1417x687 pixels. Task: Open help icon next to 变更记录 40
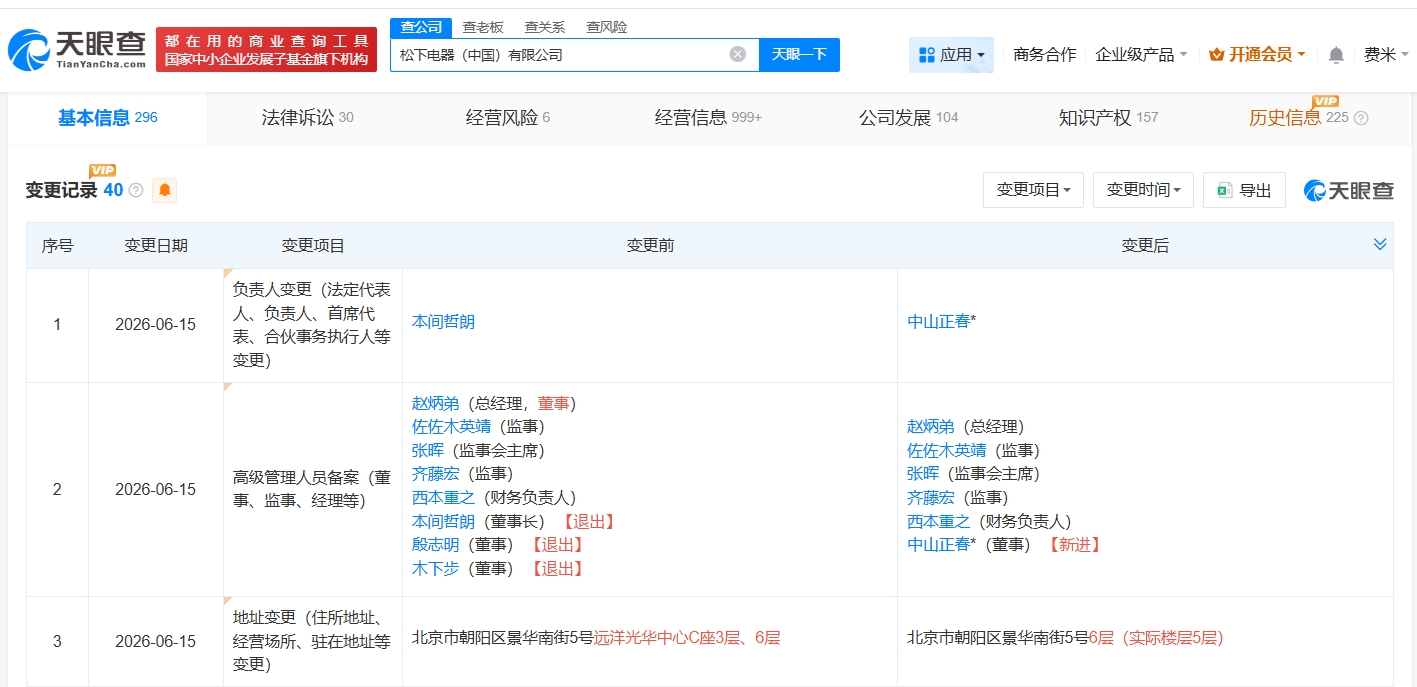click(137, 190)
